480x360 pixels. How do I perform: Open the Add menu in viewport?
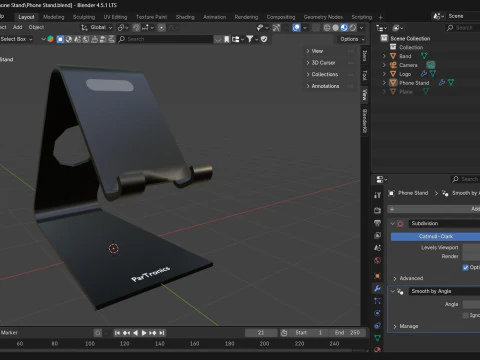pos(17,27)
